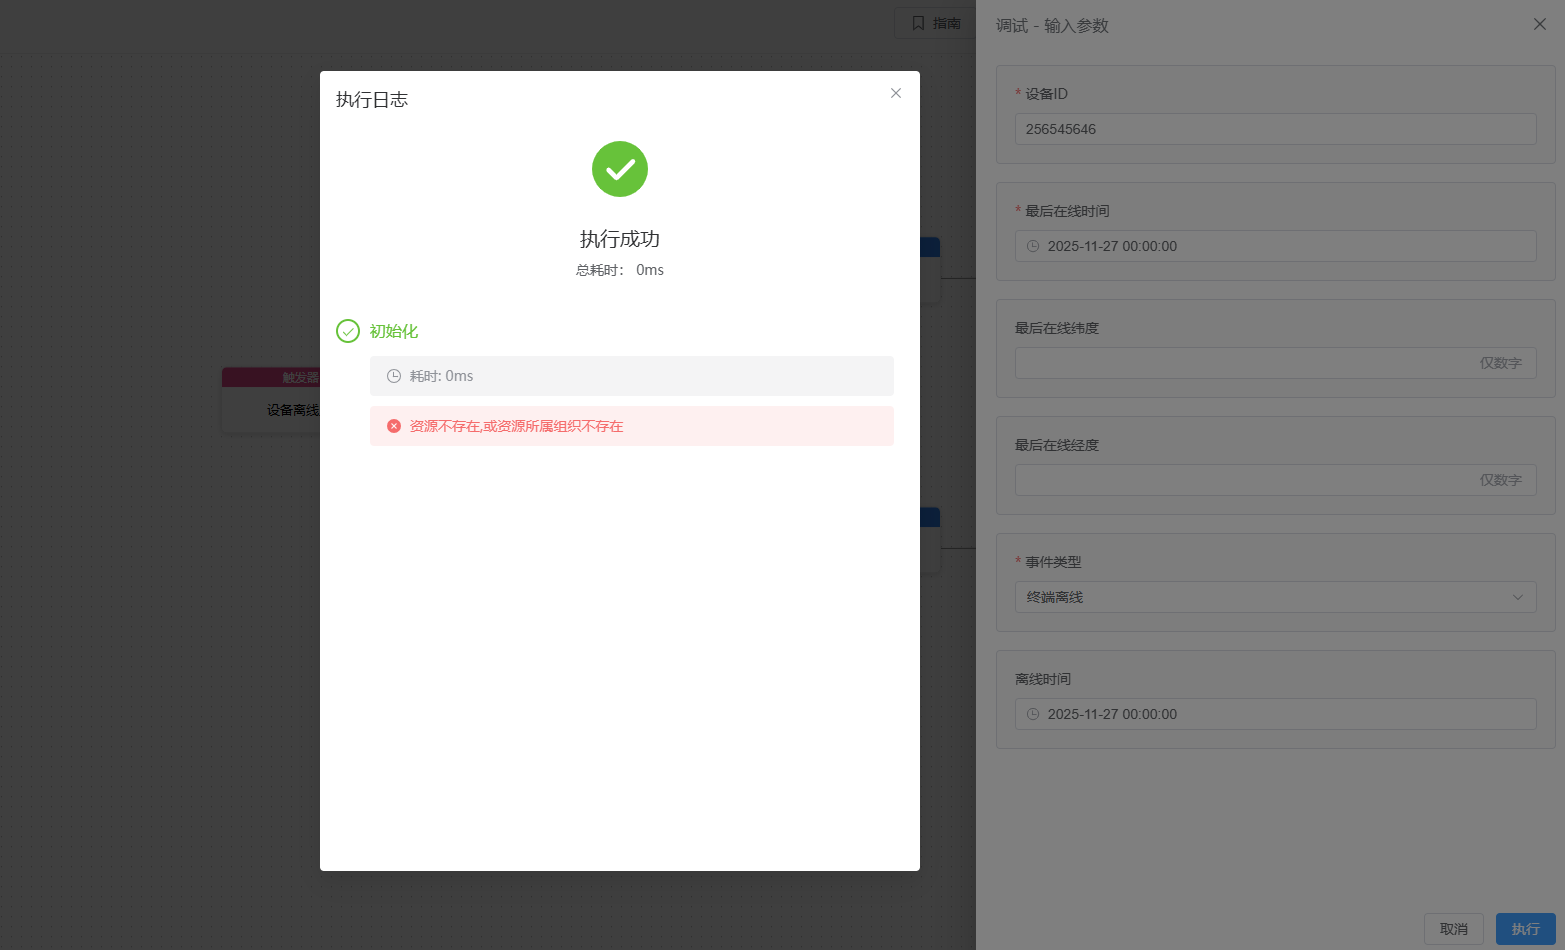Click the bookmark icon on 指南 button

point(918,23)
